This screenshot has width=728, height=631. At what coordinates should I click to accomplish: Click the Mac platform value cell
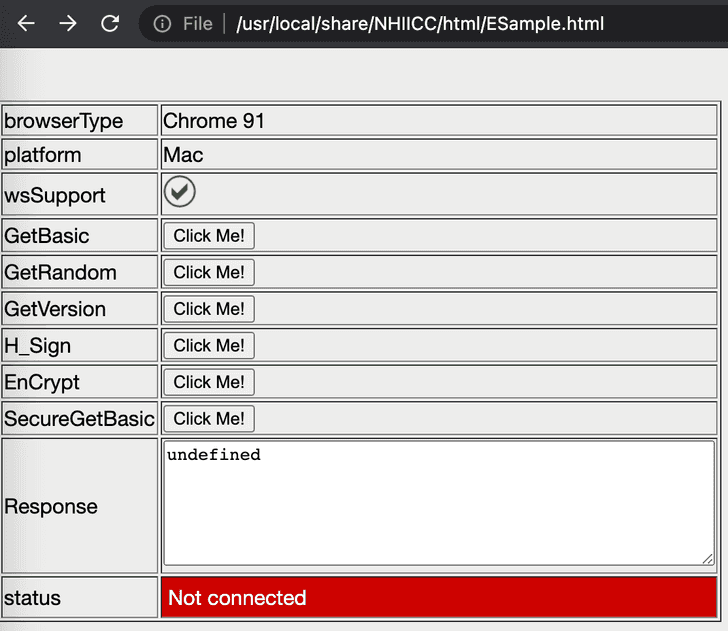click(x=438, y=155)
